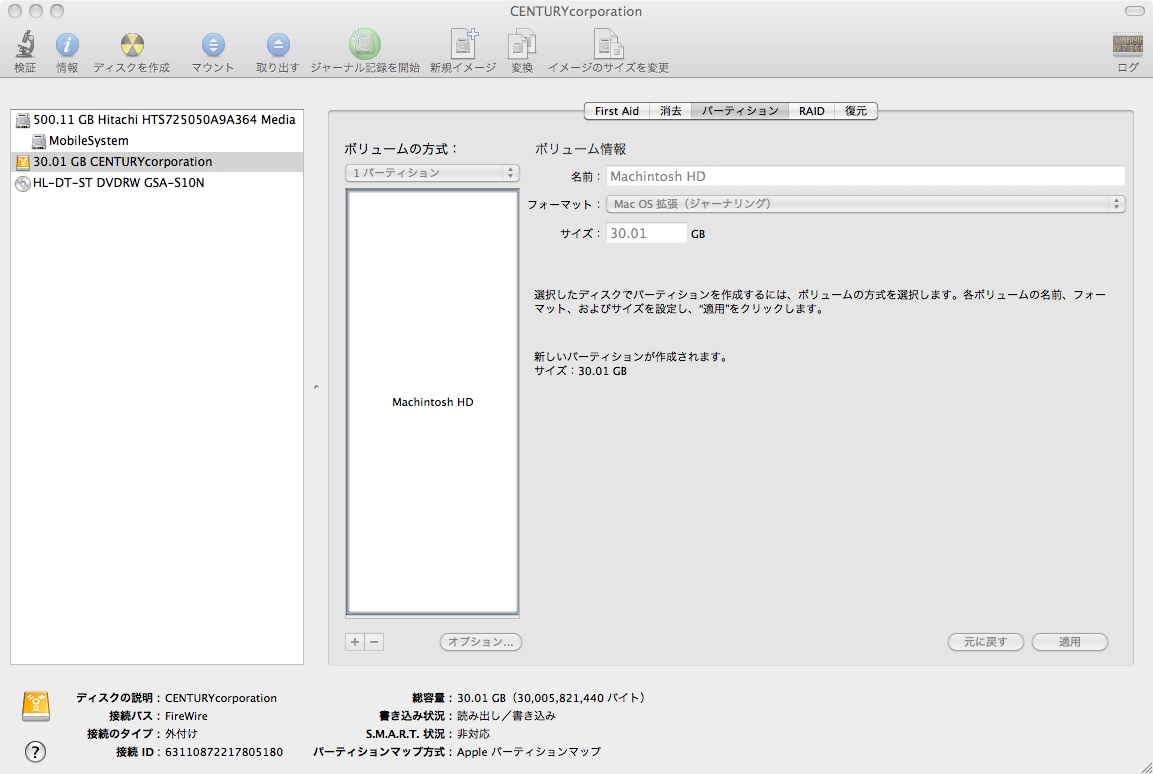Open the ボリュームの方式 partition scheme dropdown
Viewport: 1153px width, 774px height.
432,173
